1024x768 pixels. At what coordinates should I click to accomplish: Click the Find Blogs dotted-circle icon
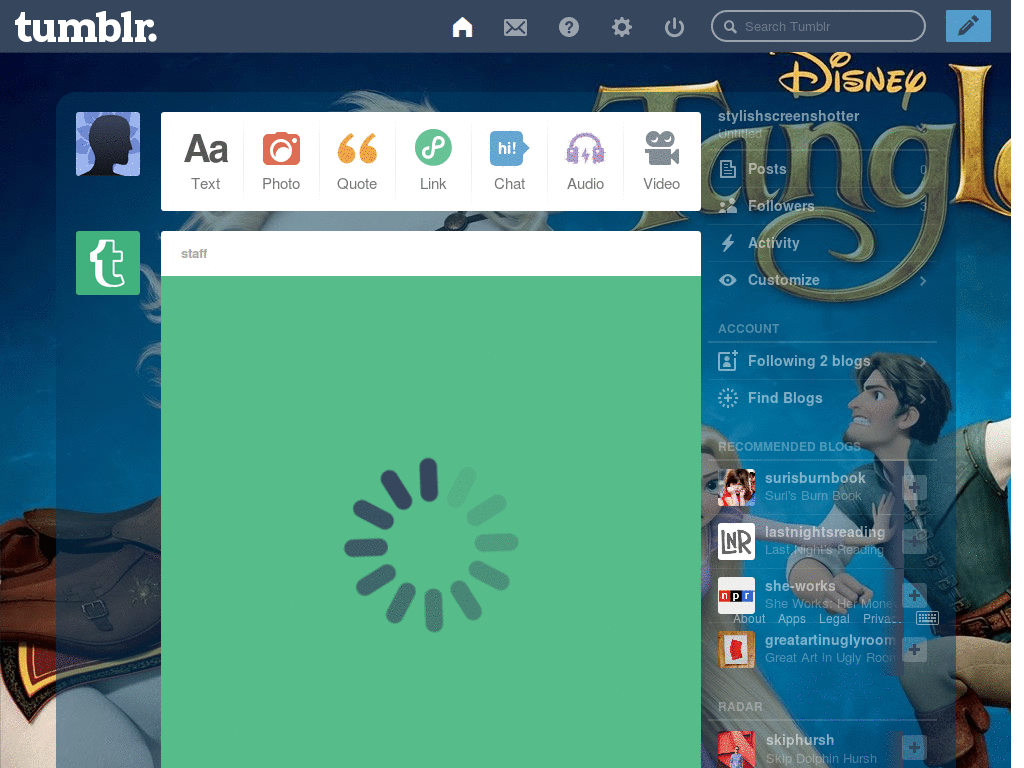(x=728, y=398)
